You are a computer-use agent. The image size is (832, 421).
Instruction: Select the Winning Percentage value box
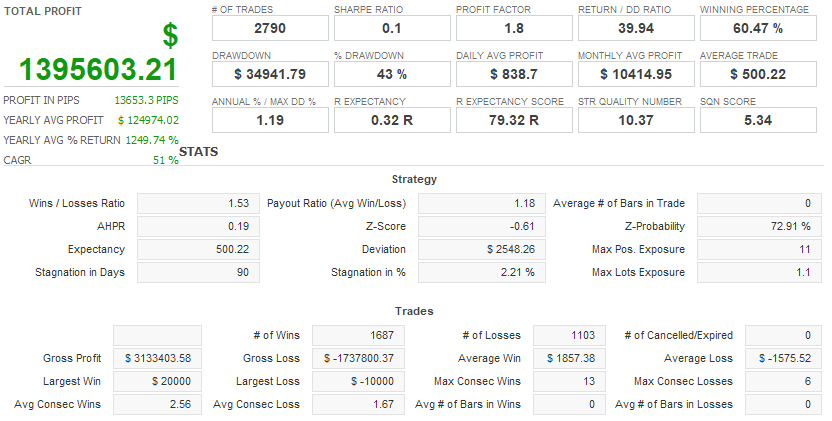(x=757, y=27)
